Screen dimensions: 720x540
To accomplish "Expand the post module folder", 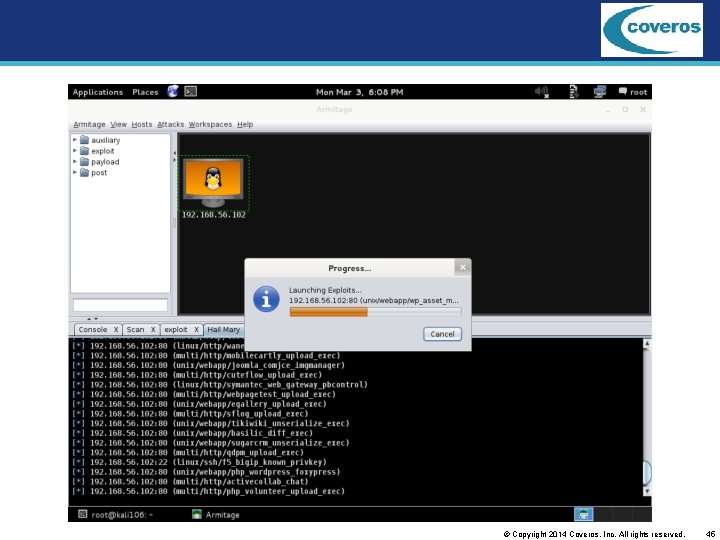I will (x=75, y=173).
